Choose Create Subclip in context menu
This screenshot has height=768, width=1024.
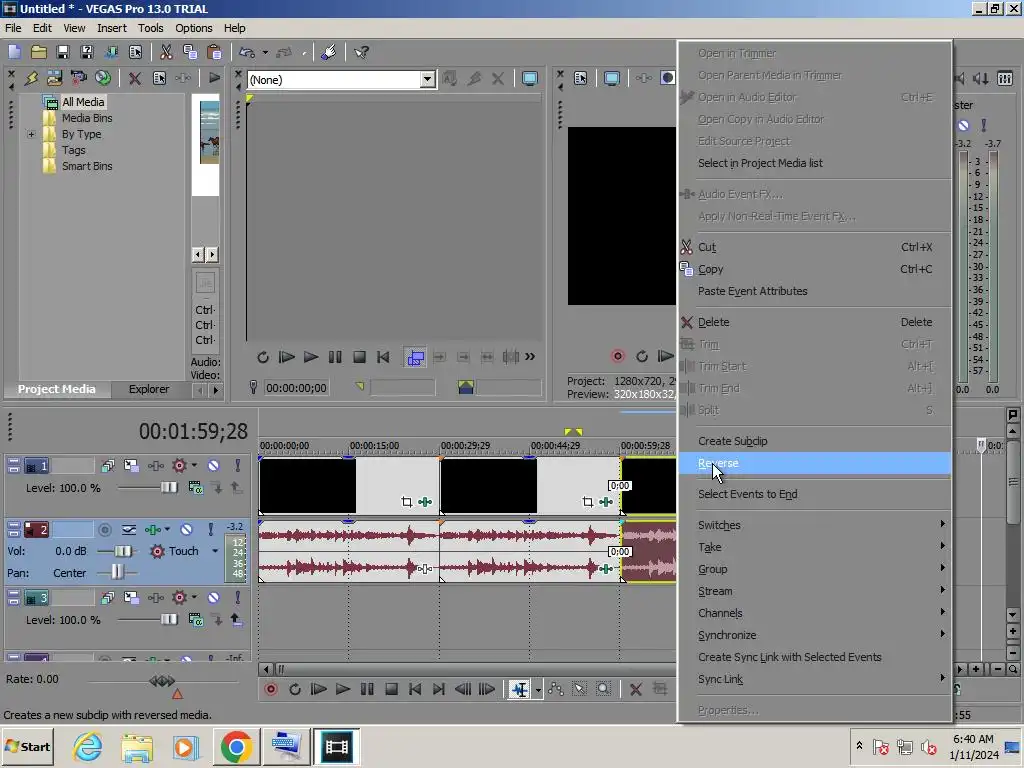814,441
